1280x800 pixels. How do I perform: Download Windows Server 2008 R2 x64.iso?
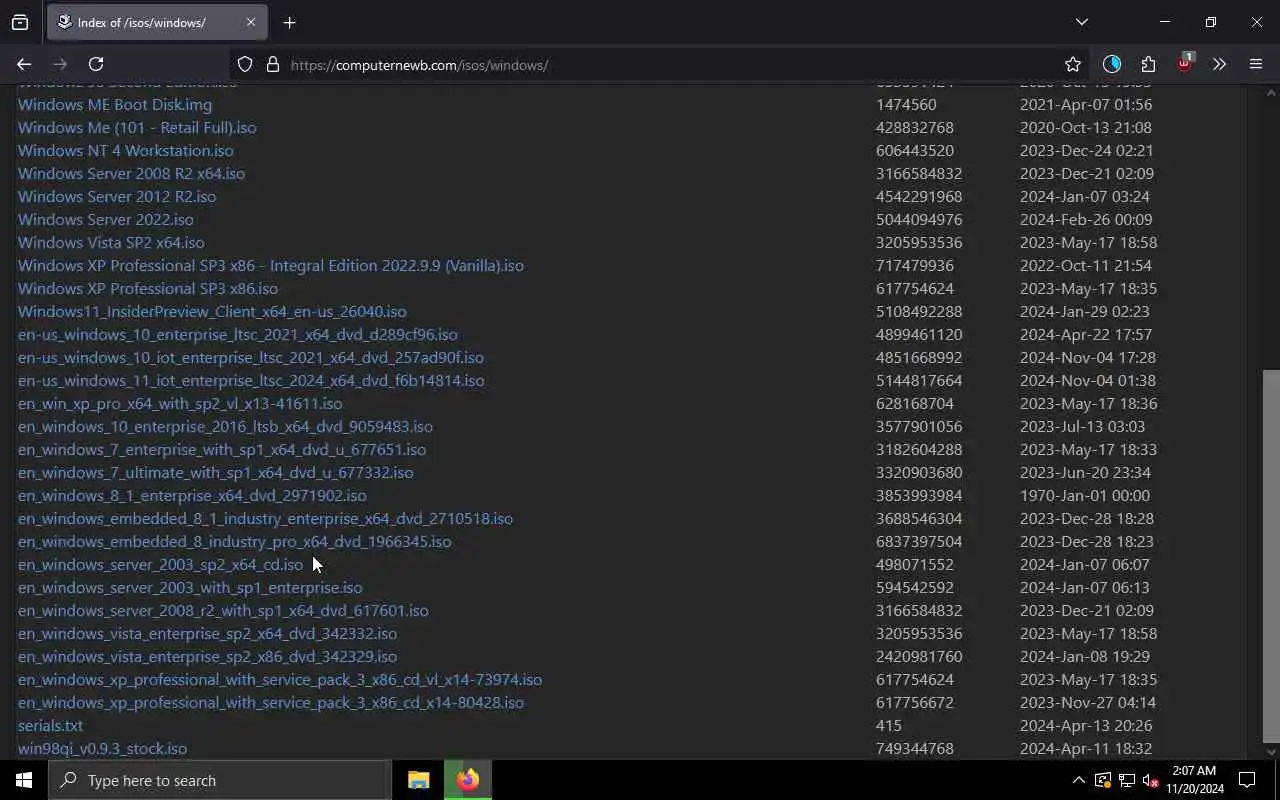[x=131, y=173]
